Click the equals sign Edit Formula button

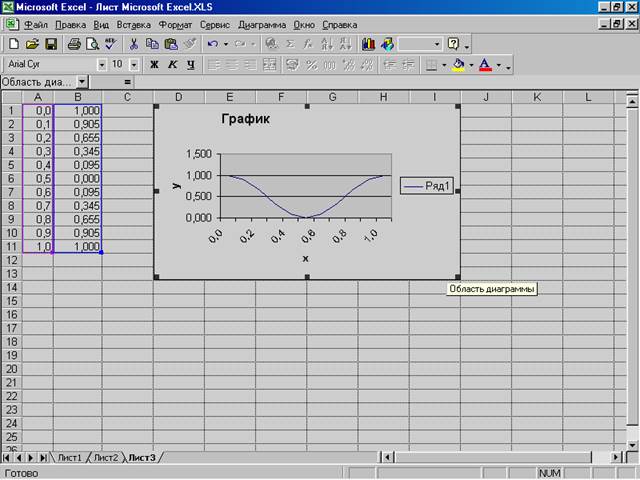[127, 82]
